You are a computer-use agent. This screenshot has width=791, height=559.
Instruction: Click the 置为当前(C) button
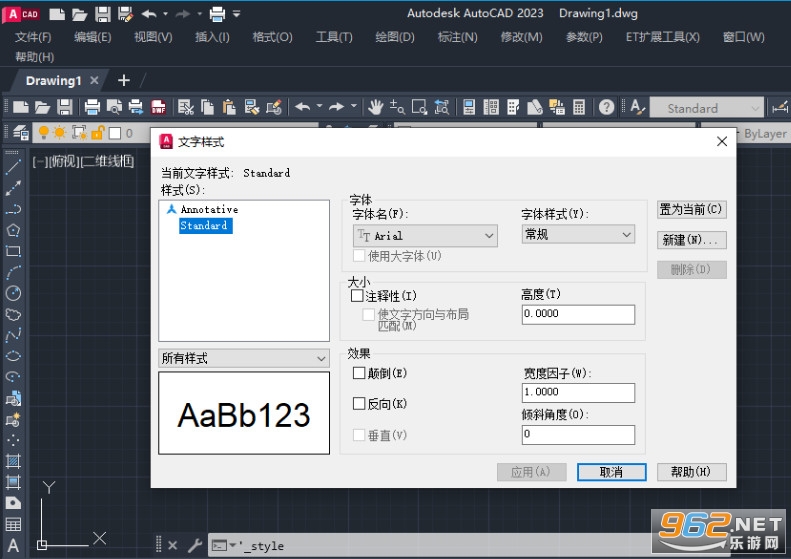(x=692, y=209)
